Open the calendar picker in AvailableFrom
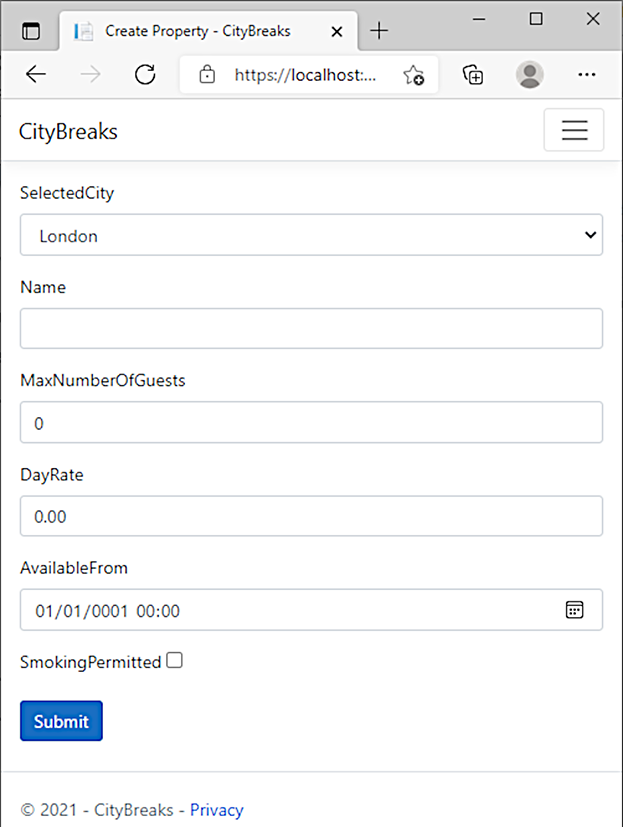The width and height of the screenshot is (623, 827). [574, 610]
